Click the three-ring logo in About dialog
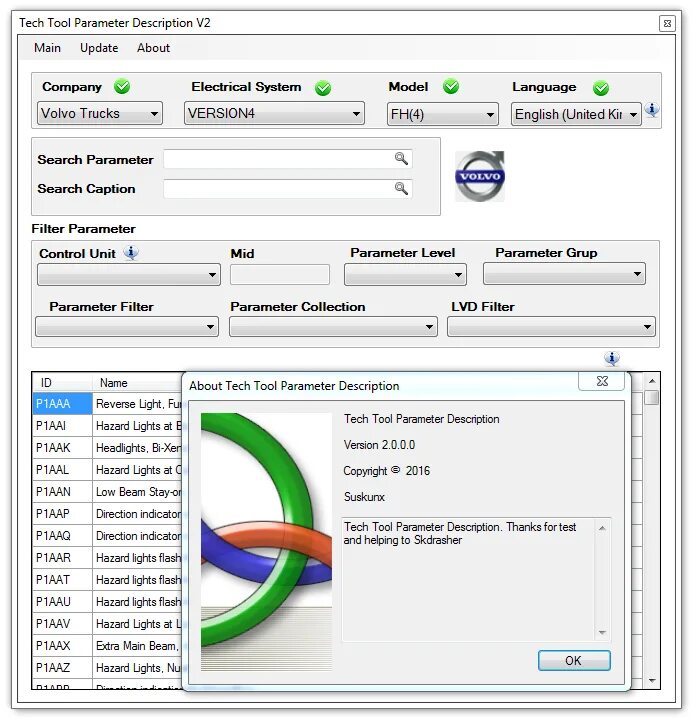 (266, 542)
